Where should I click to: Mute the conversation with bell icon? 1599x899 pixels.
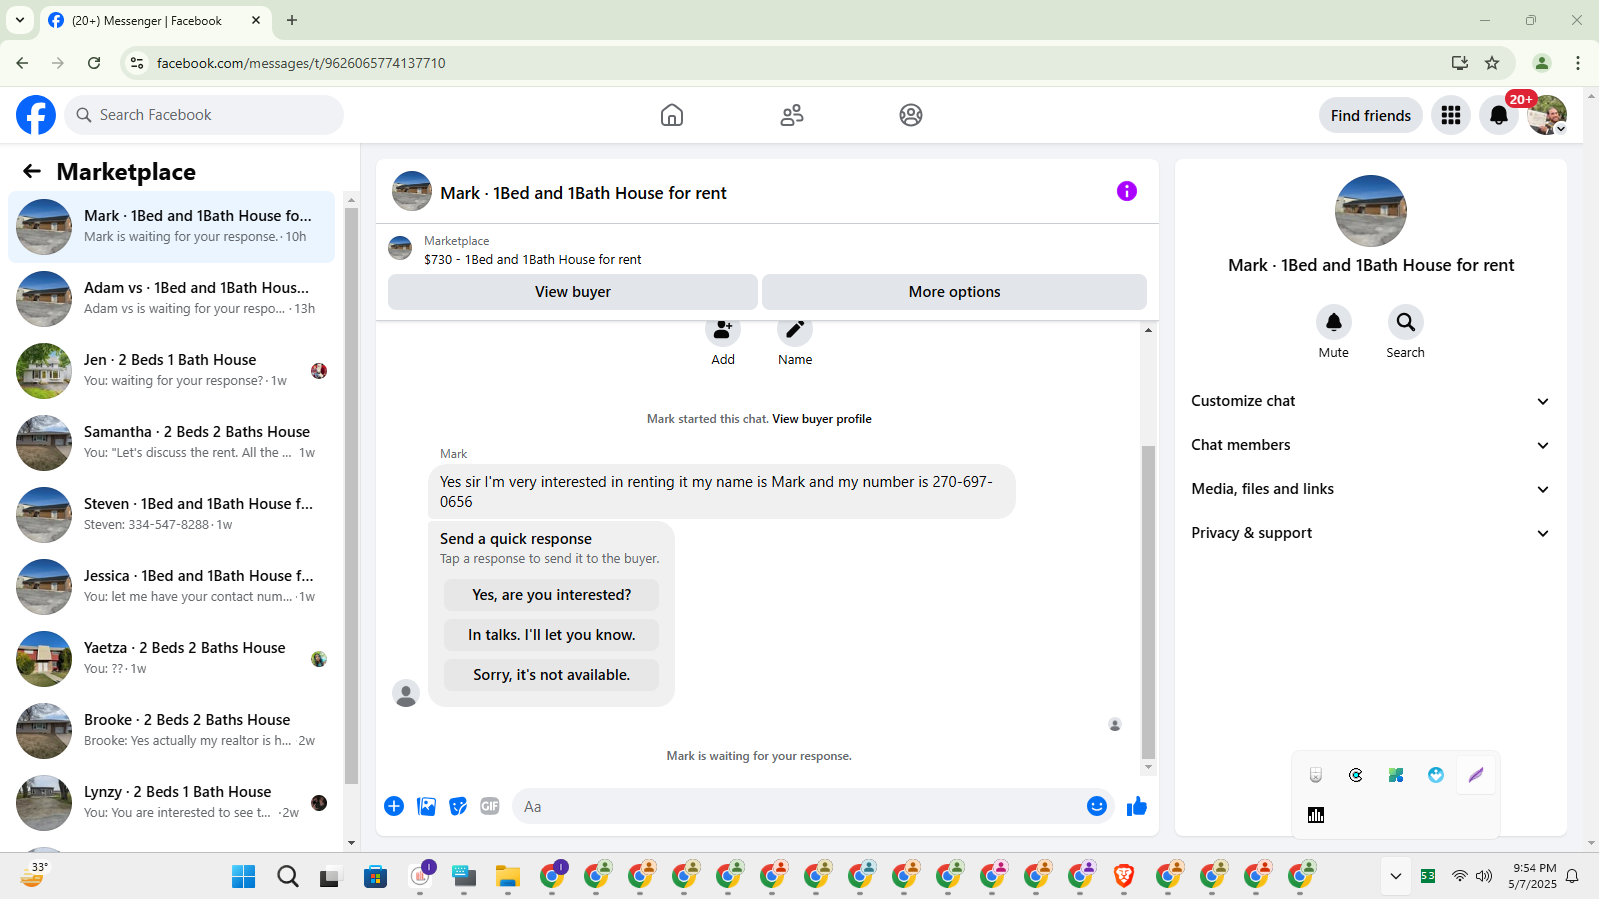(1334, 322)
